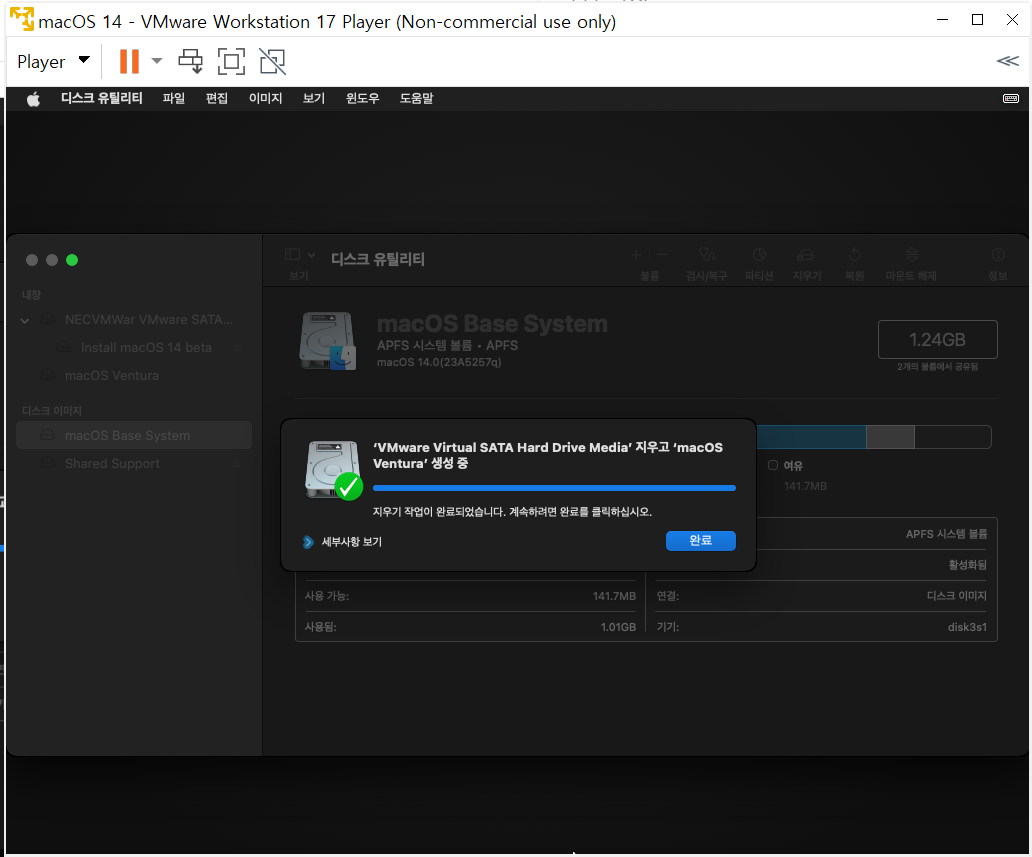This screenshot has width=1032, height=857.
Task: Open the sidebar 보기 toolbar icon
Action: pos(292,255)
